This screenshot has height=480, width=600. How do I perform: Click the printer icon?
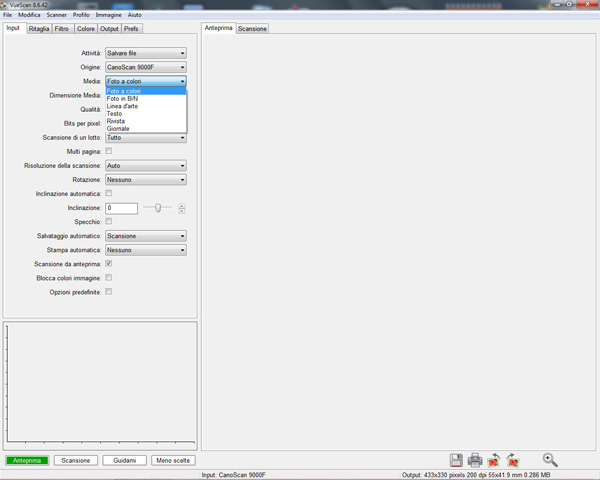click(x=475, y=460)
